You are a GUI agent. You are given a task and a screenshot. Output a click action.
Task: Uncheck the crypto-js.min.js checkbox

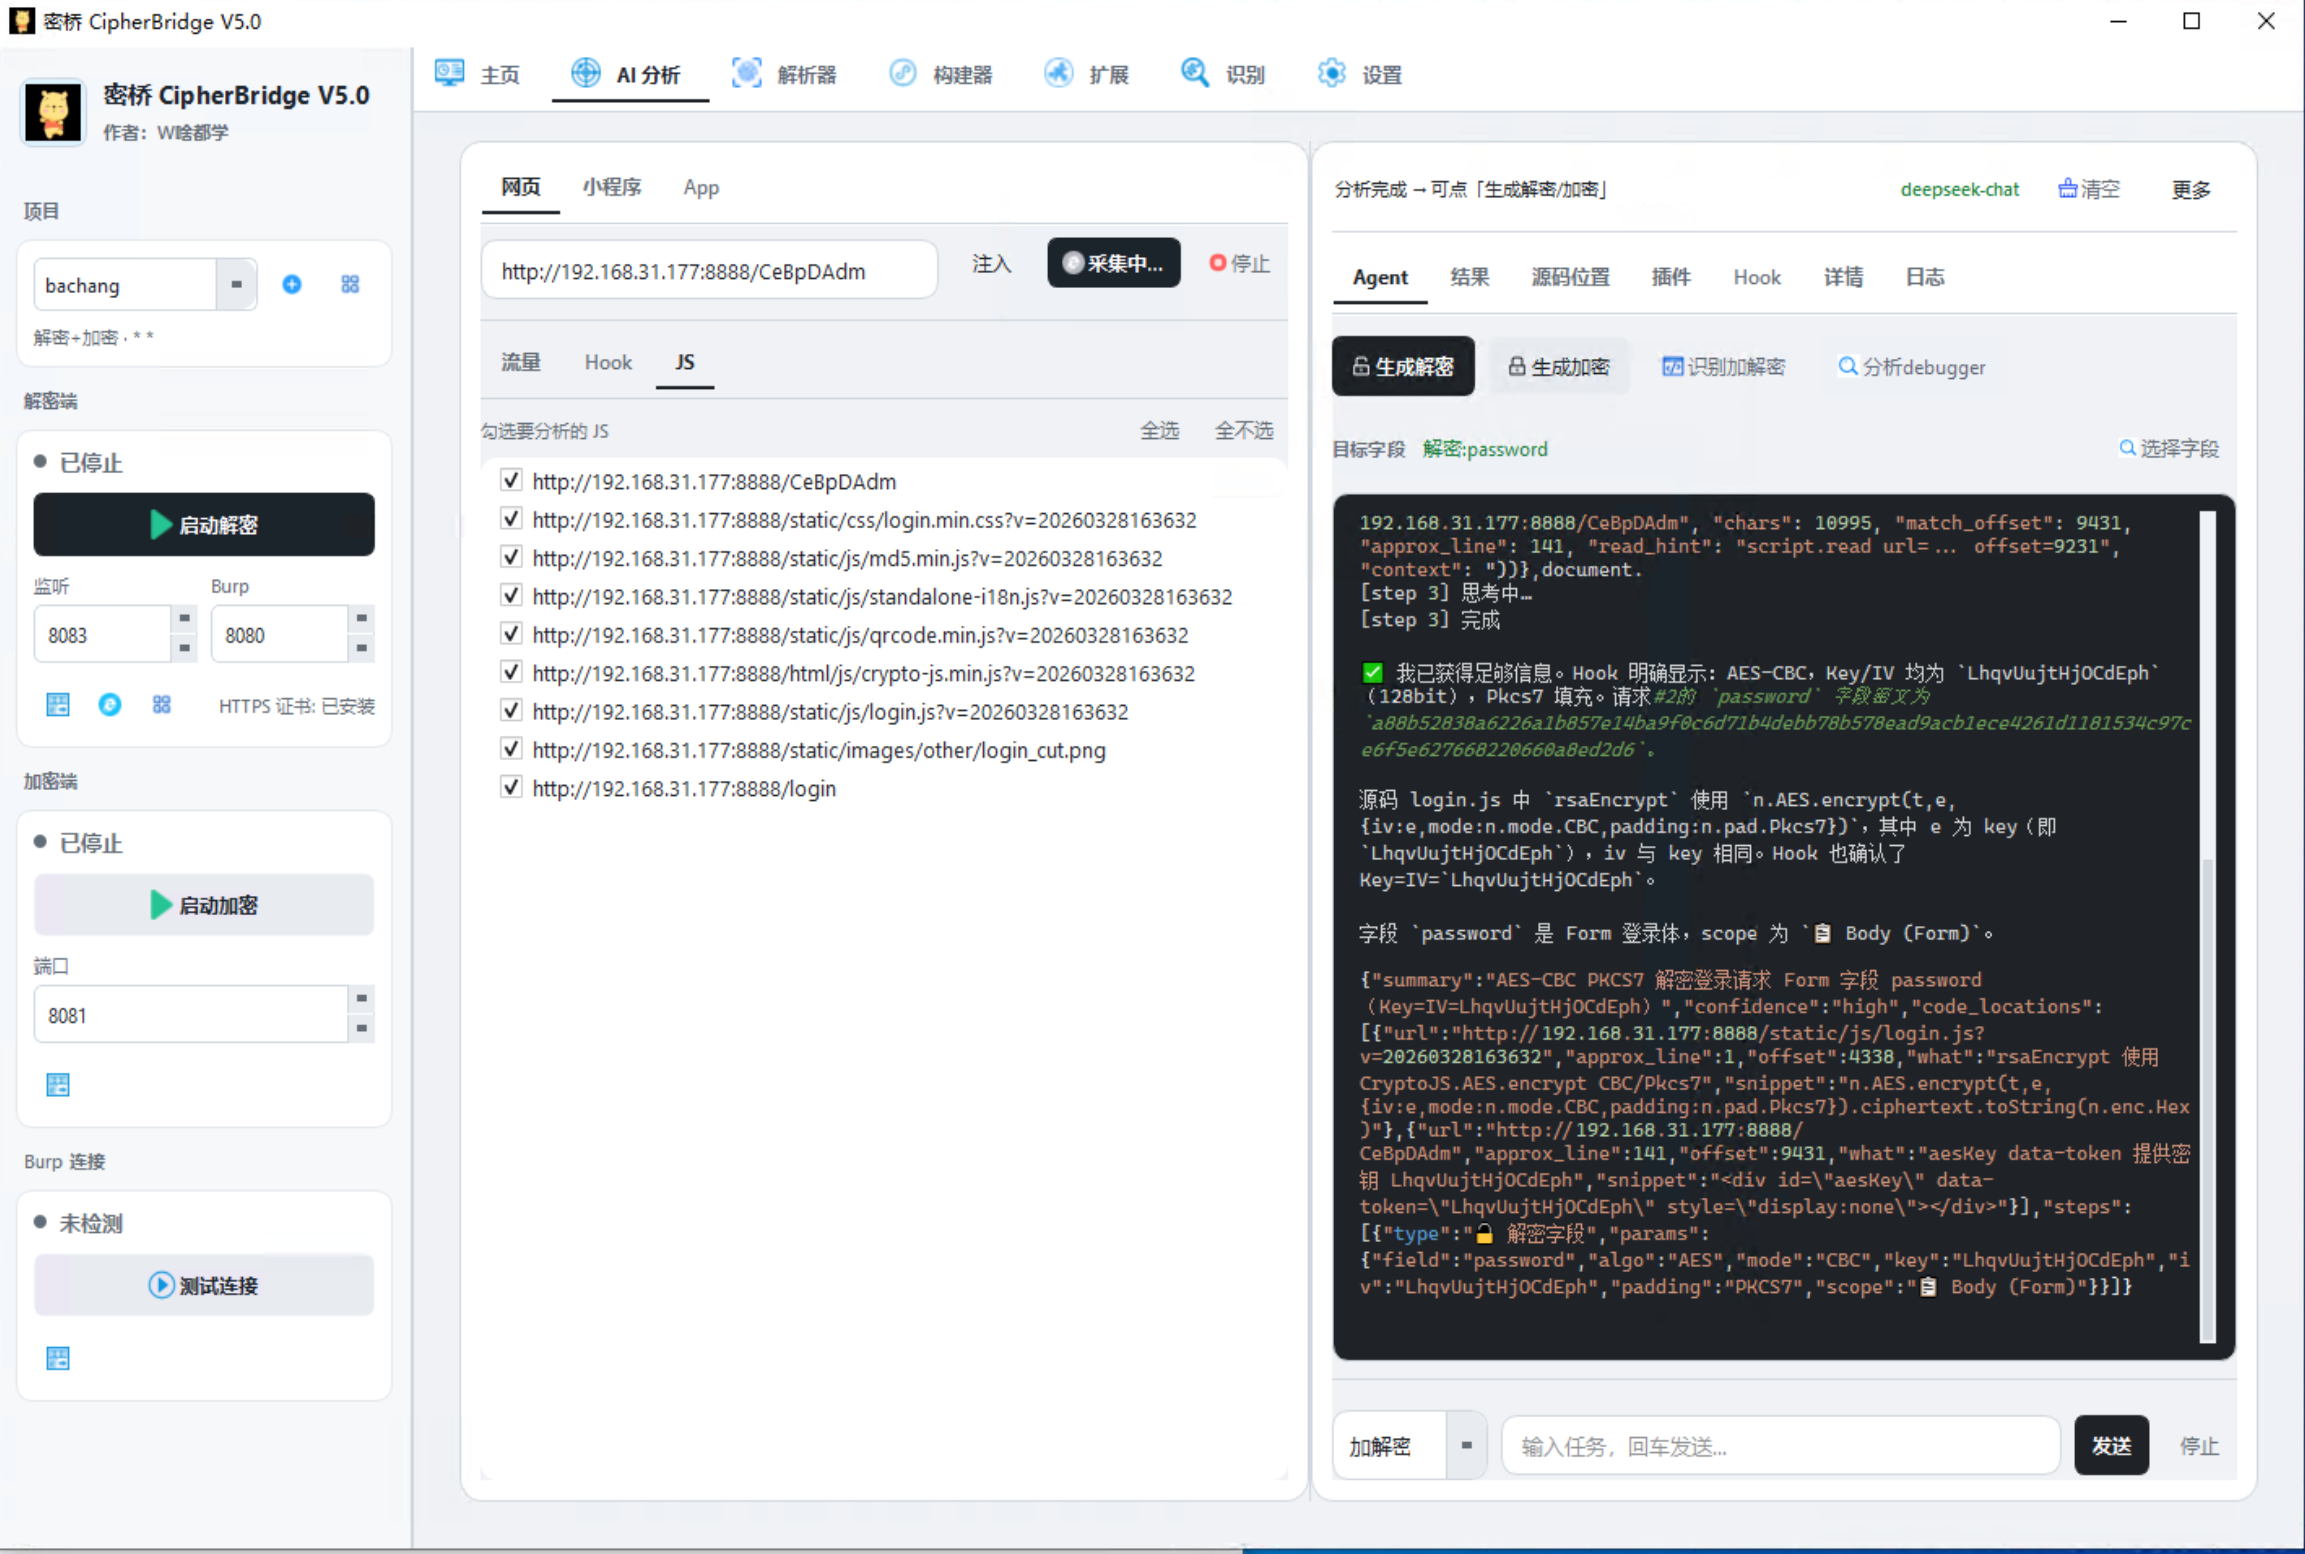pyautogui.click(x=511, y=672)
